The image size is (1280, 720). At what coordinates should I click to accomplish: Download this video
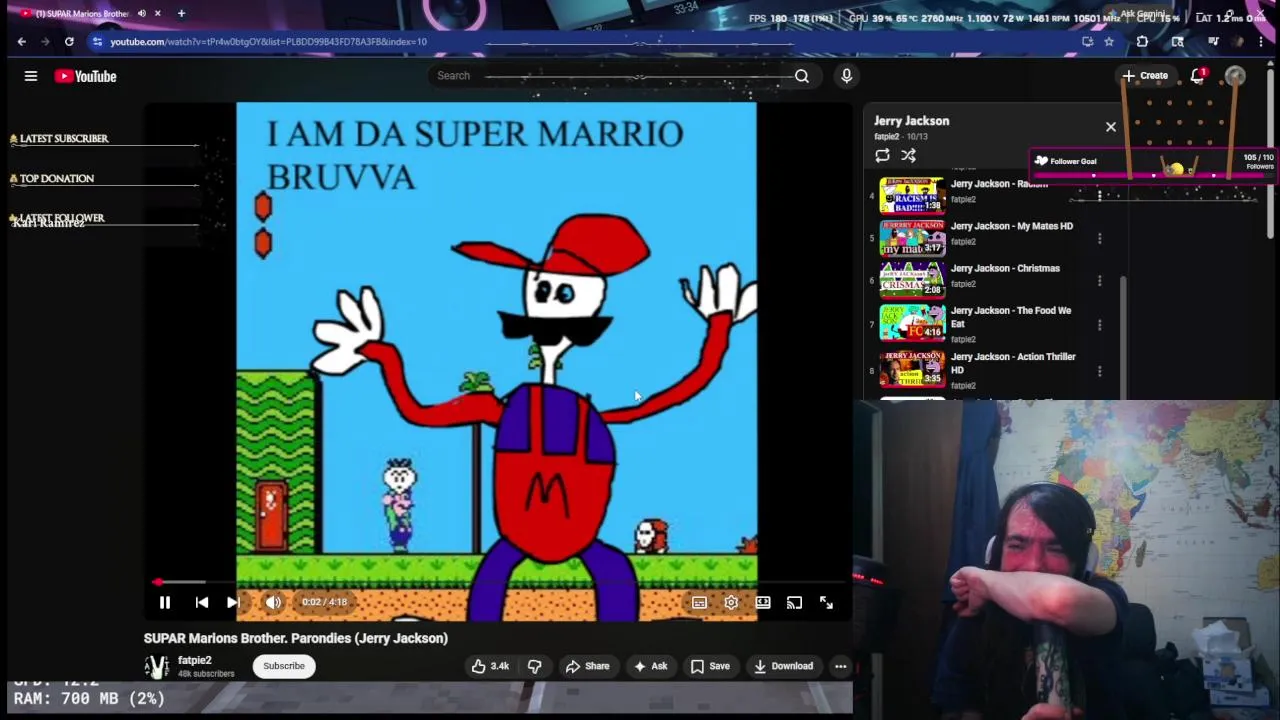[783, 666]
